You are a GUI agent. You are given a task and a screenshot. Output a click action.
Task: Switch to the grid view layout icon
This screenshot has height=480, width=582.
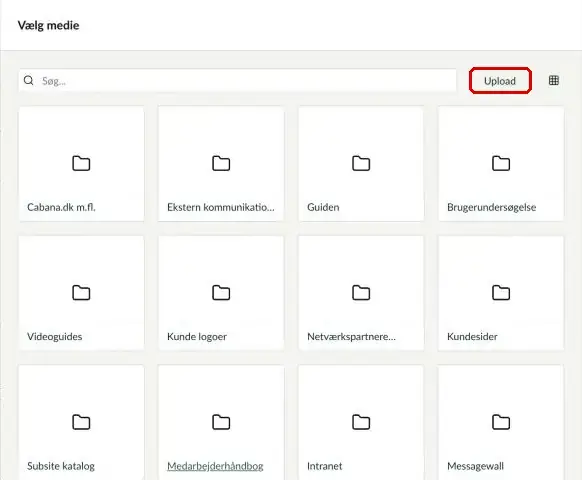tap(553, 80)
